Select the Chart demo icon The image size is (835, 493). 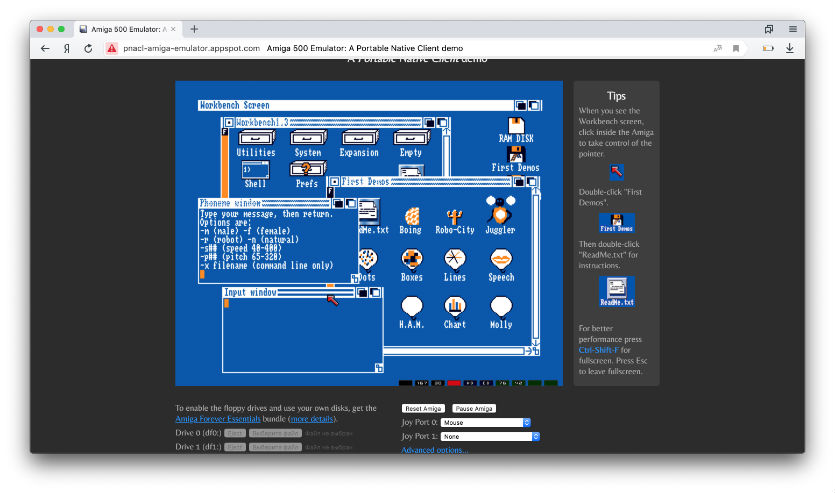[455, 309]
